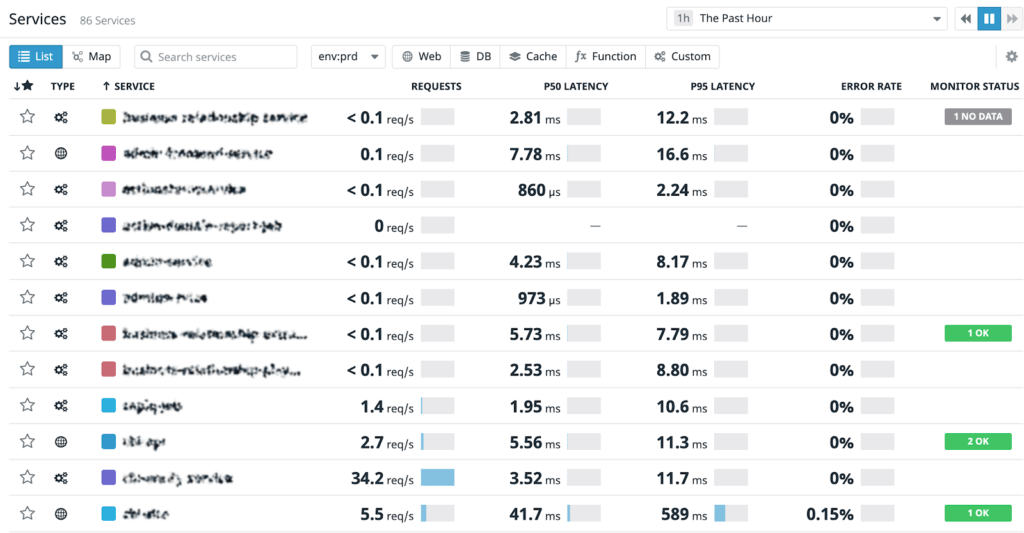Viewport: 1024px width, 533px height.
Task: Pause live updates with the pause button
Action: pyautogui.click(x=989, y=19)
